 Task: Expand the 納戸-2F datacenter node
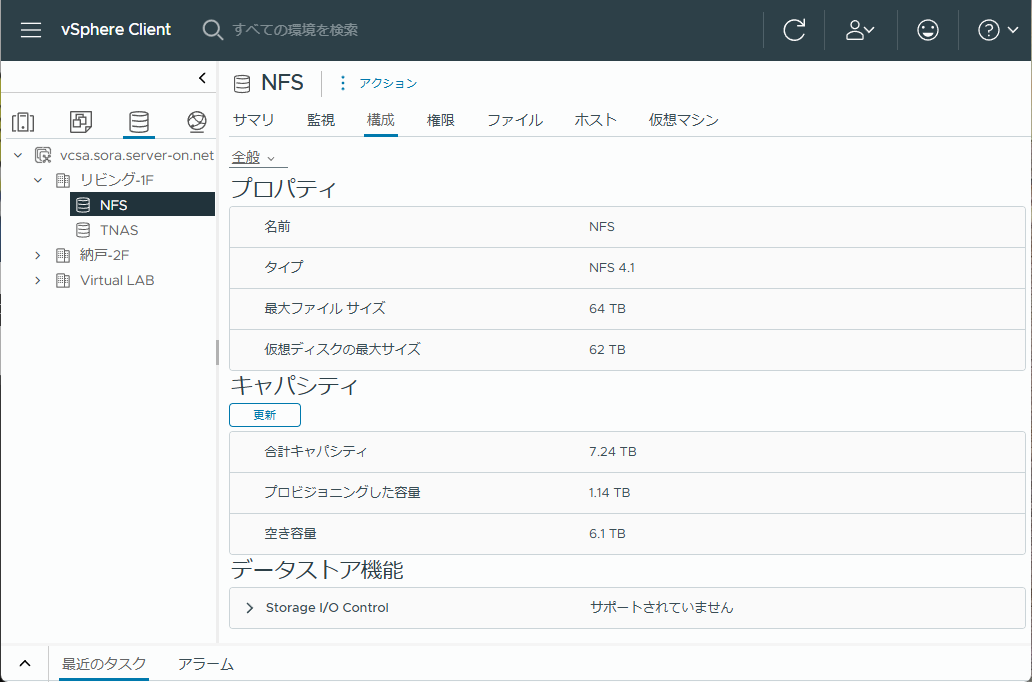click(x=38, y=255)
